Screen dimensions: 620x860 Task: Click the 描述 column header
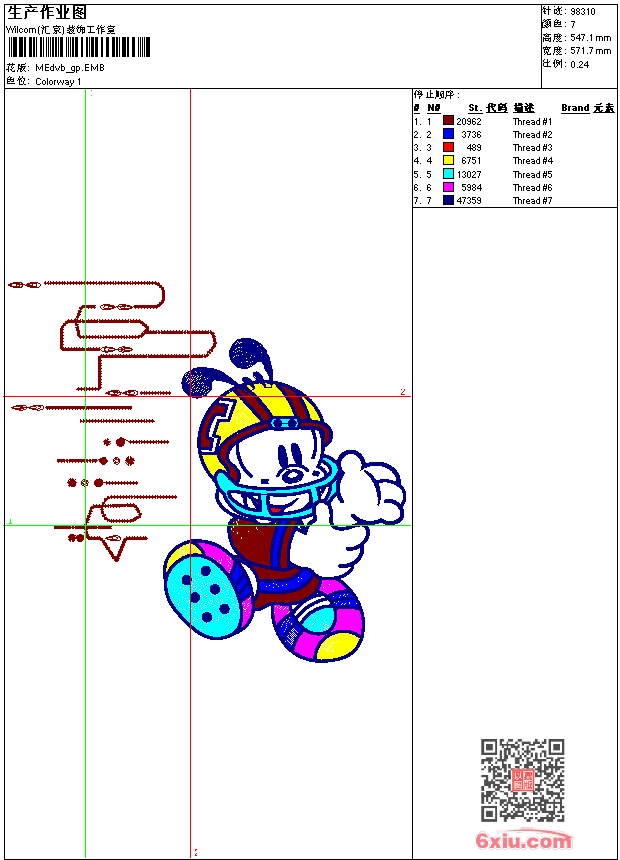coord(524,108)
